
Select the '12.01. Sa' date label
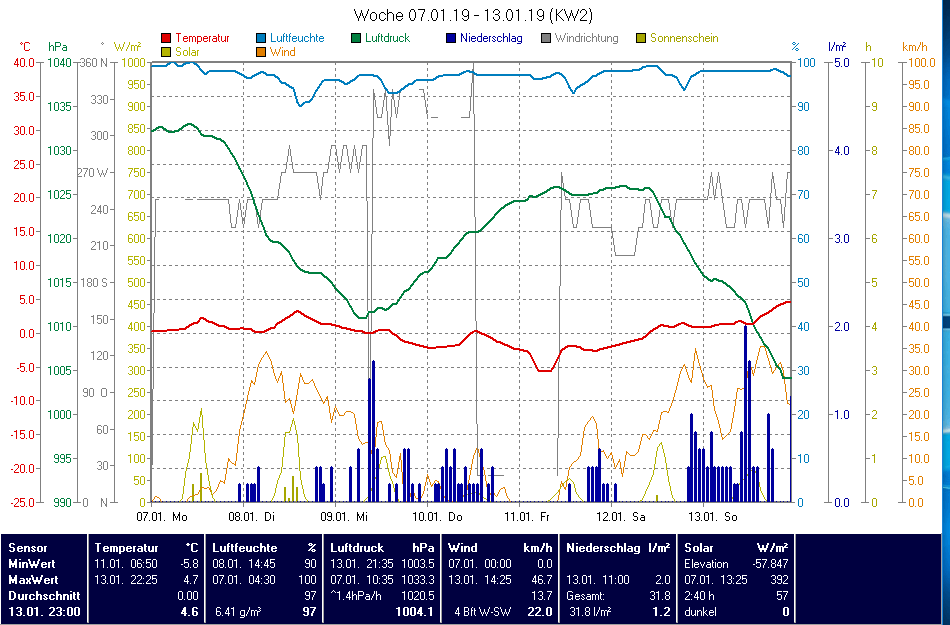coord(621,517)
